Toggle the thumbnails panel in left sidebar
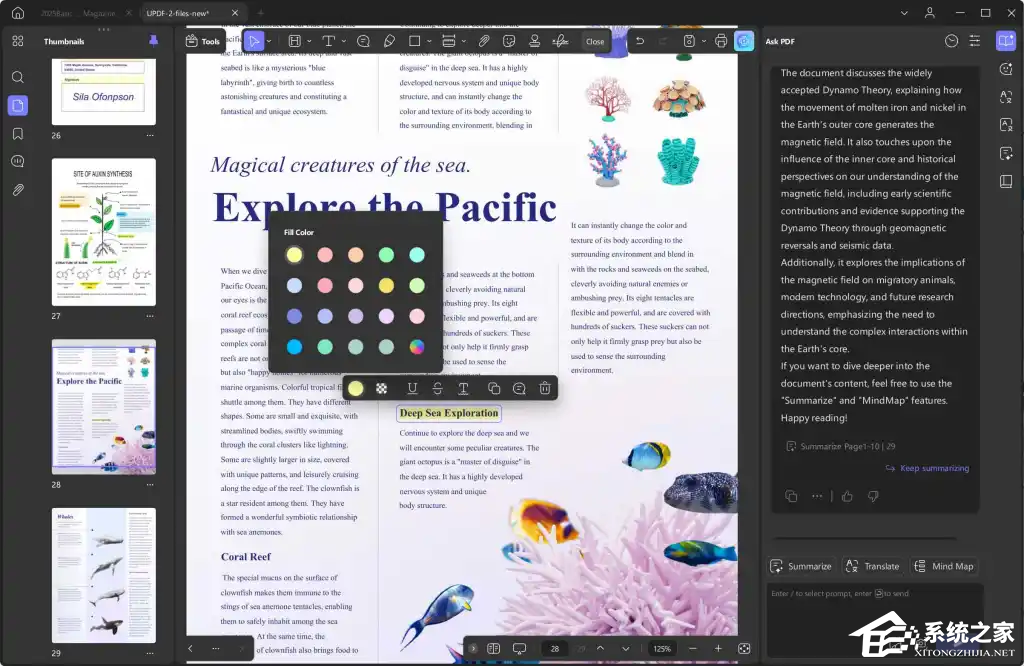This screenshot has height=666, width=1024. (18, 105)
